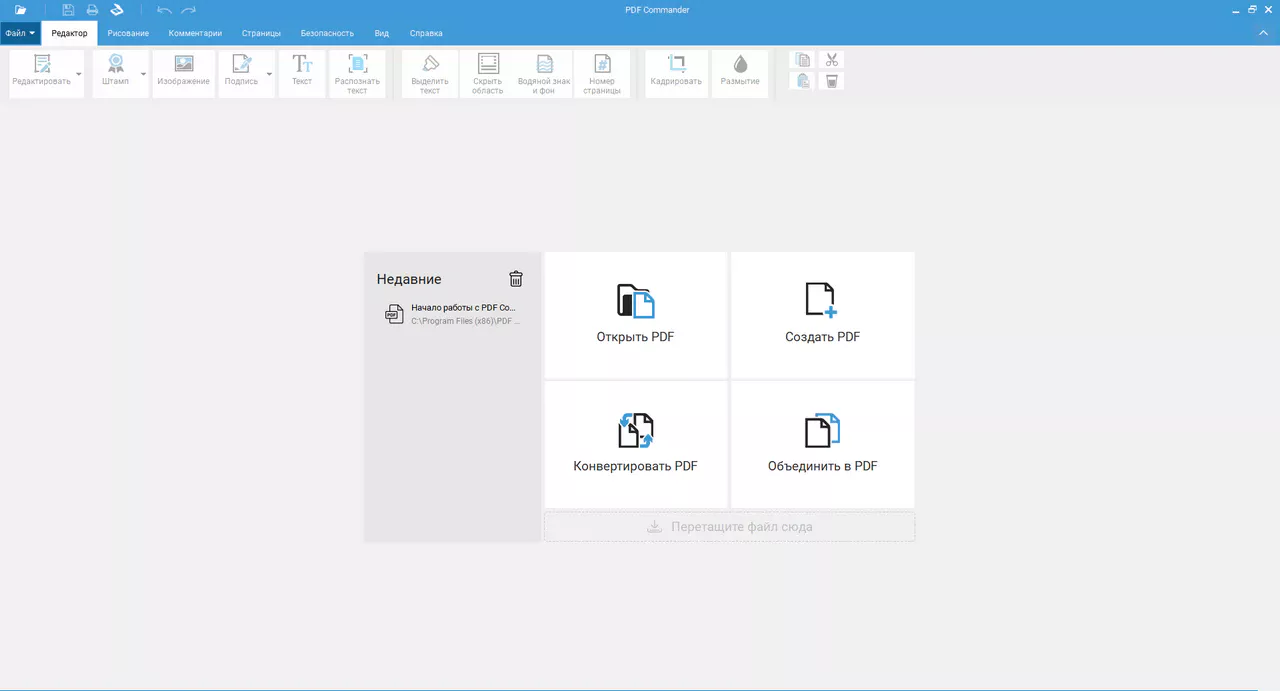Screen dimensions: 1280x691
Task: Clear recent files with trash icon
Action: [516, 279]
